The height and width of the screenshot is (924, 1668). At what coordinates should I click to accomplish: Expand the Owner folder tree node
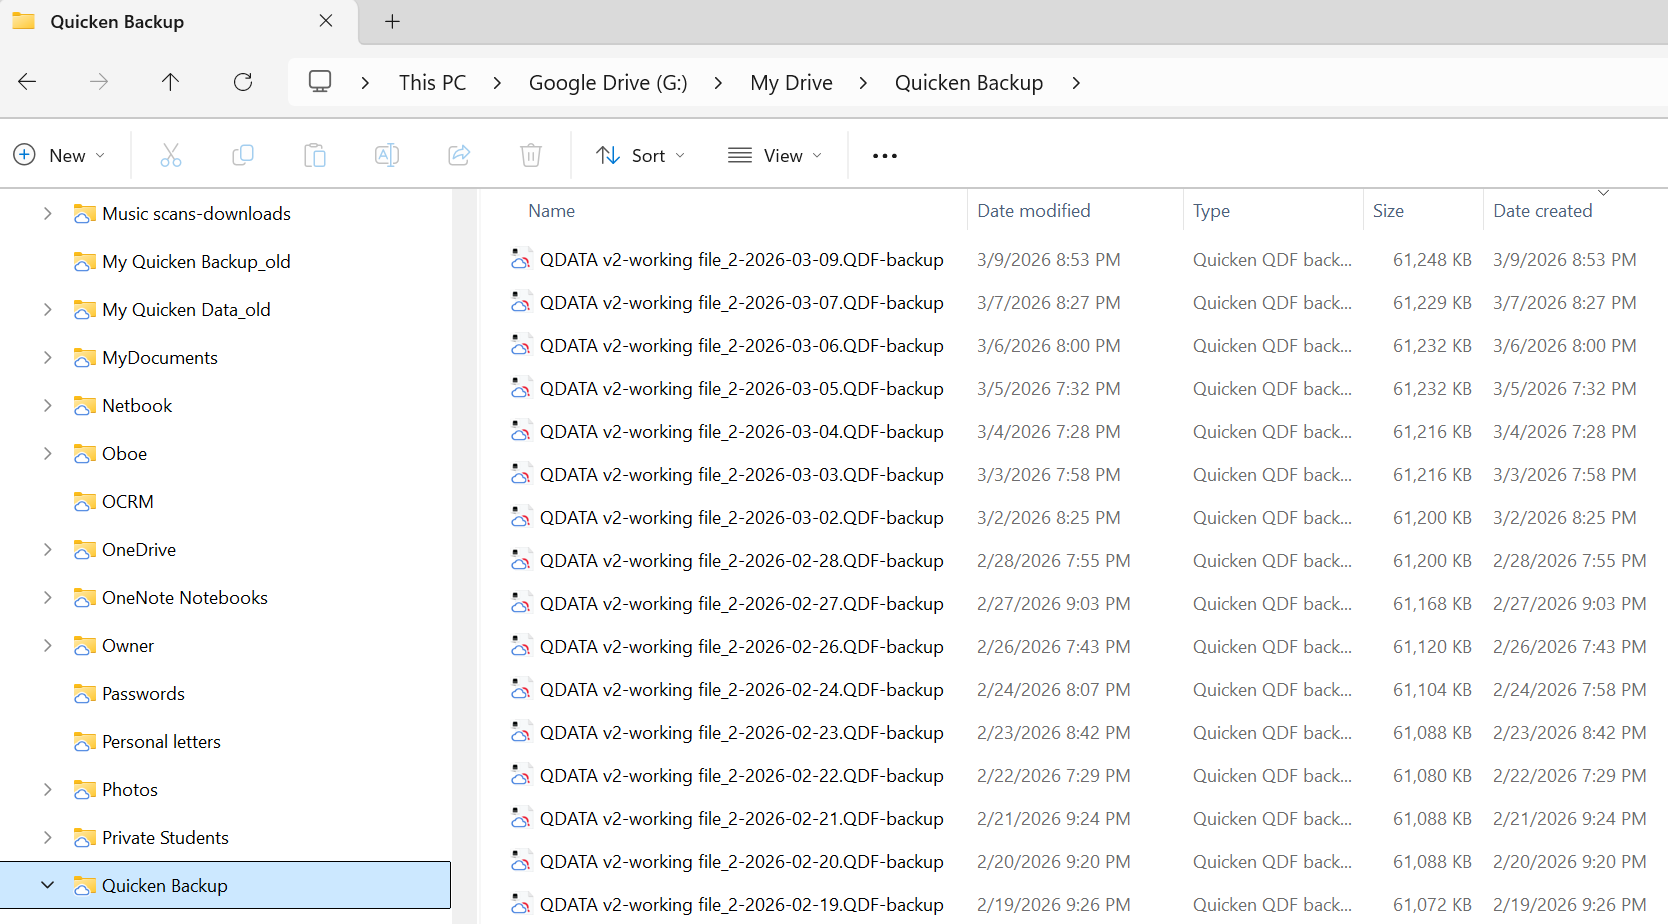click(47, 646)
